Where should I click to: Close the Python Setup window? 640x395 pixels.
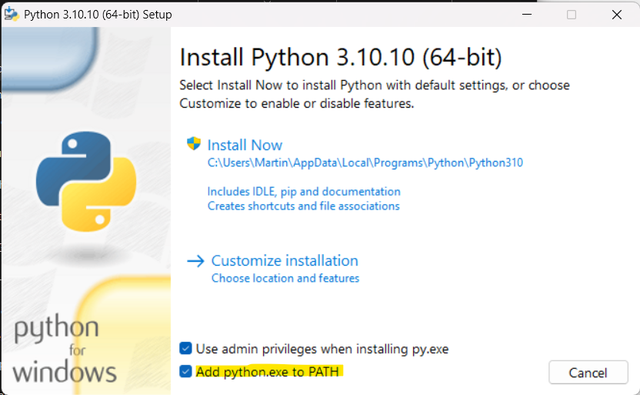(x=617, y=15)
